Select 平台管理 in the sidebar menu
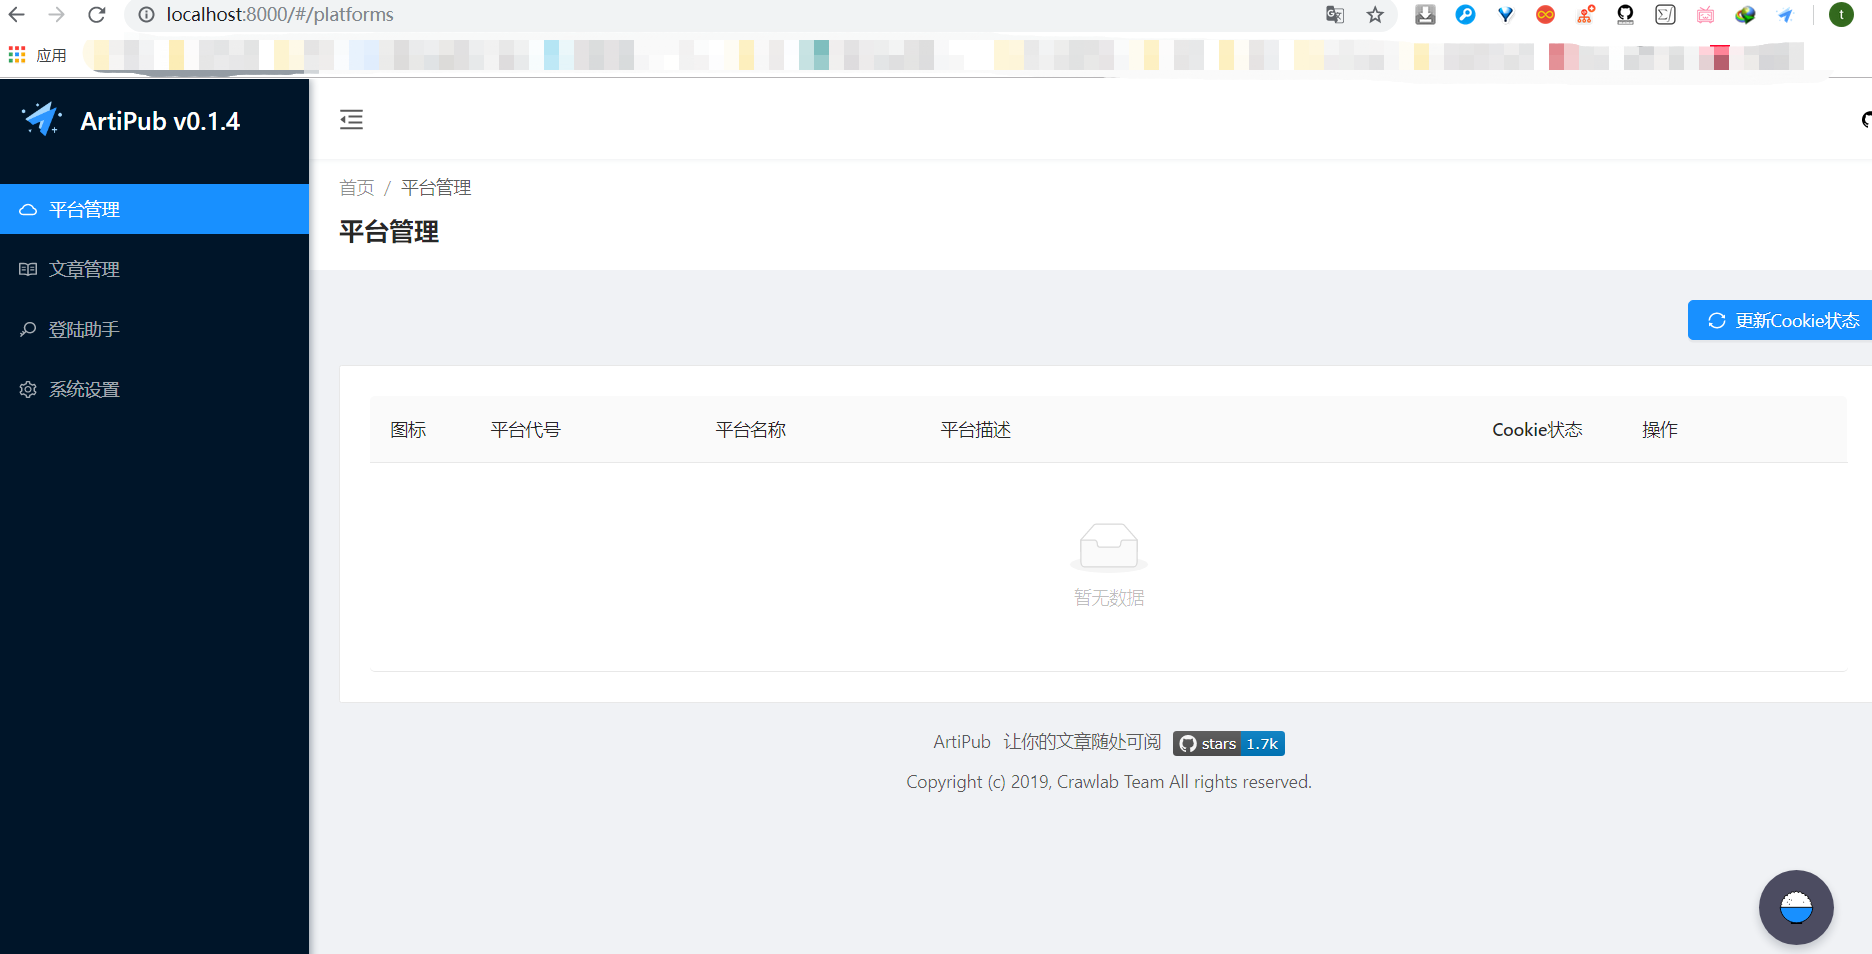Image resolution: width=1872 pixels, height=954 pixels. 154,209
